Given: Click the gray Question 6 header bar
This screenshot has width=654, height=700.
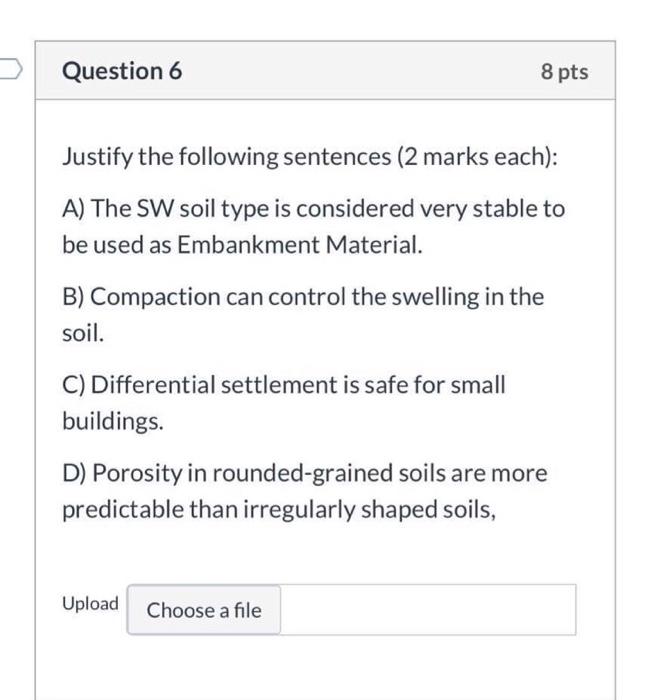Looking at the screenshot, I should [325, 71].
